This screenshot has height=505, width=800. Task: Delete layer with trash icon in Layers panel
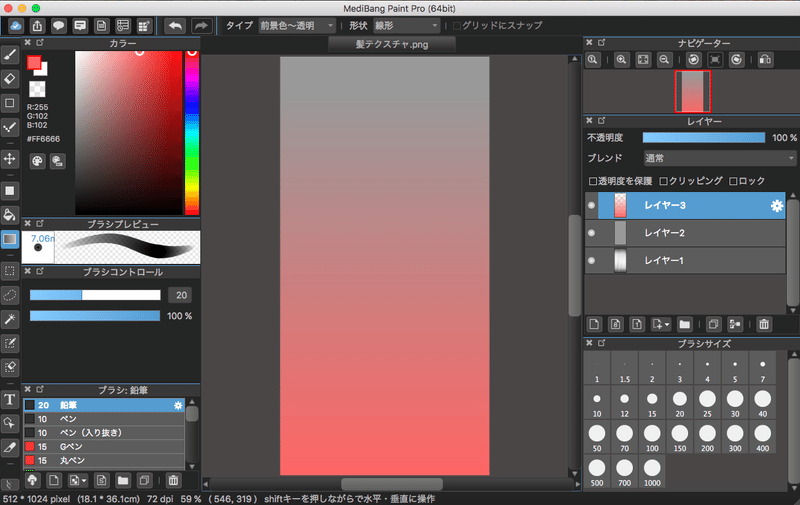point(764,324)
